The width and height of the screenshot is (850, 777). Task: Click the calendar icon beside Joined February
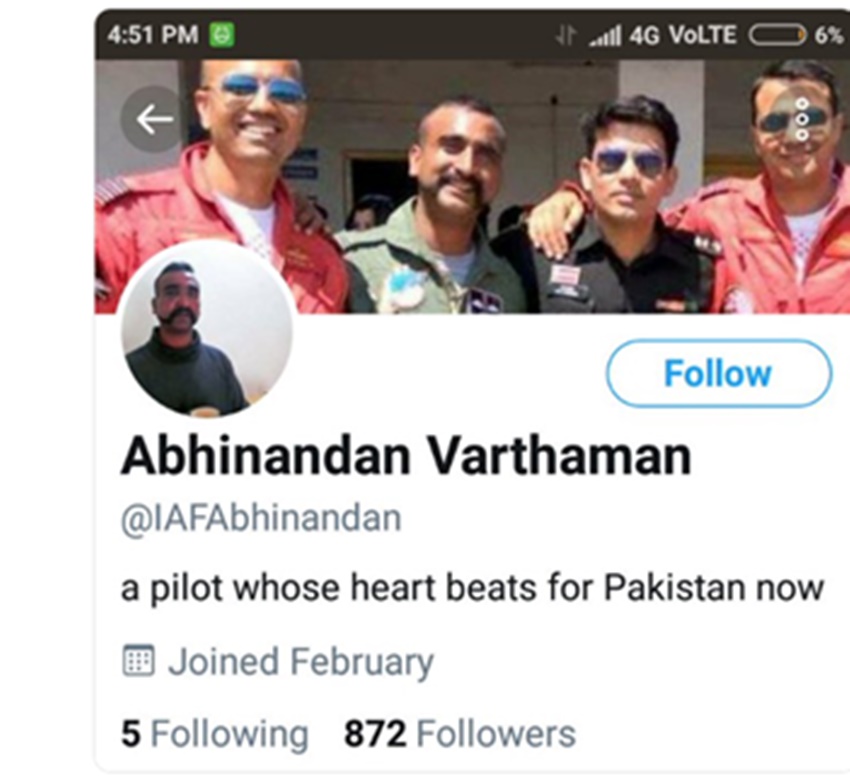point(138,661)
